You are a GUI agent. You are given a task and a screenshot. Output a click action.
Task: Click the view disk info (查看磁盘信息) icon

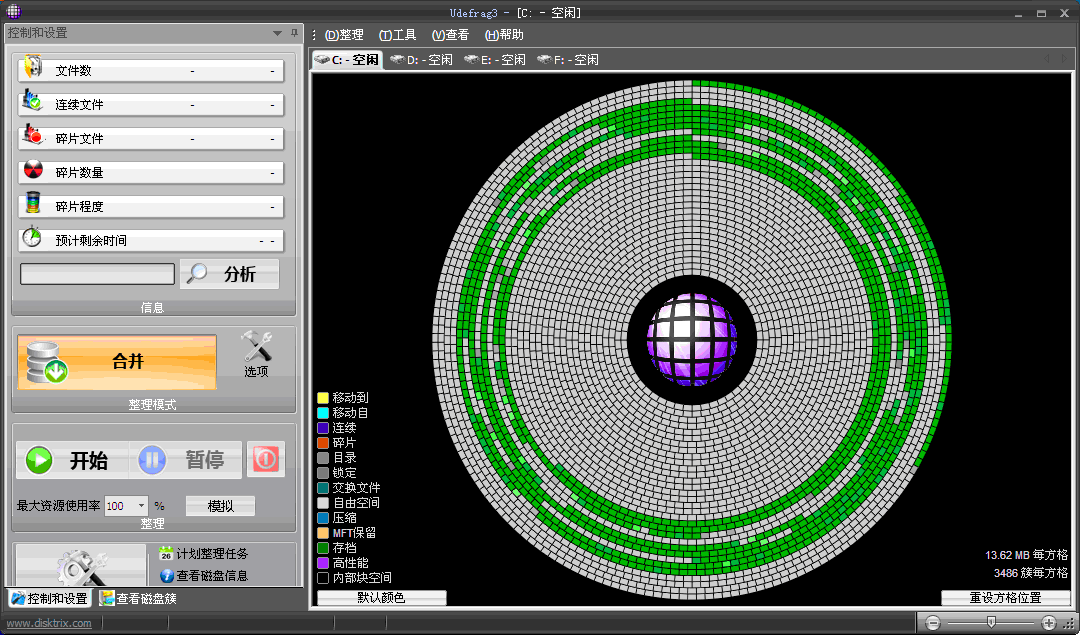(x=167, y=576)
